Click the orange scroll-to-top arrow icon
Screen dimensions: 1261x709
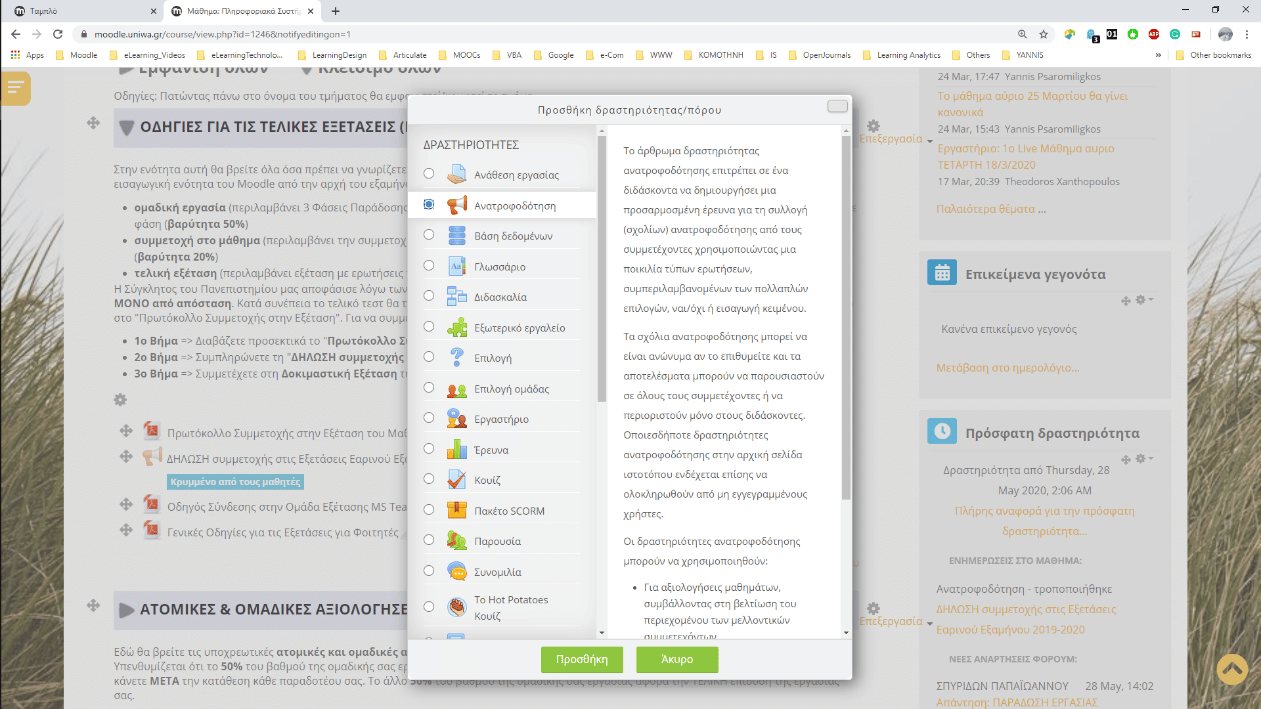click(1231, 670)
